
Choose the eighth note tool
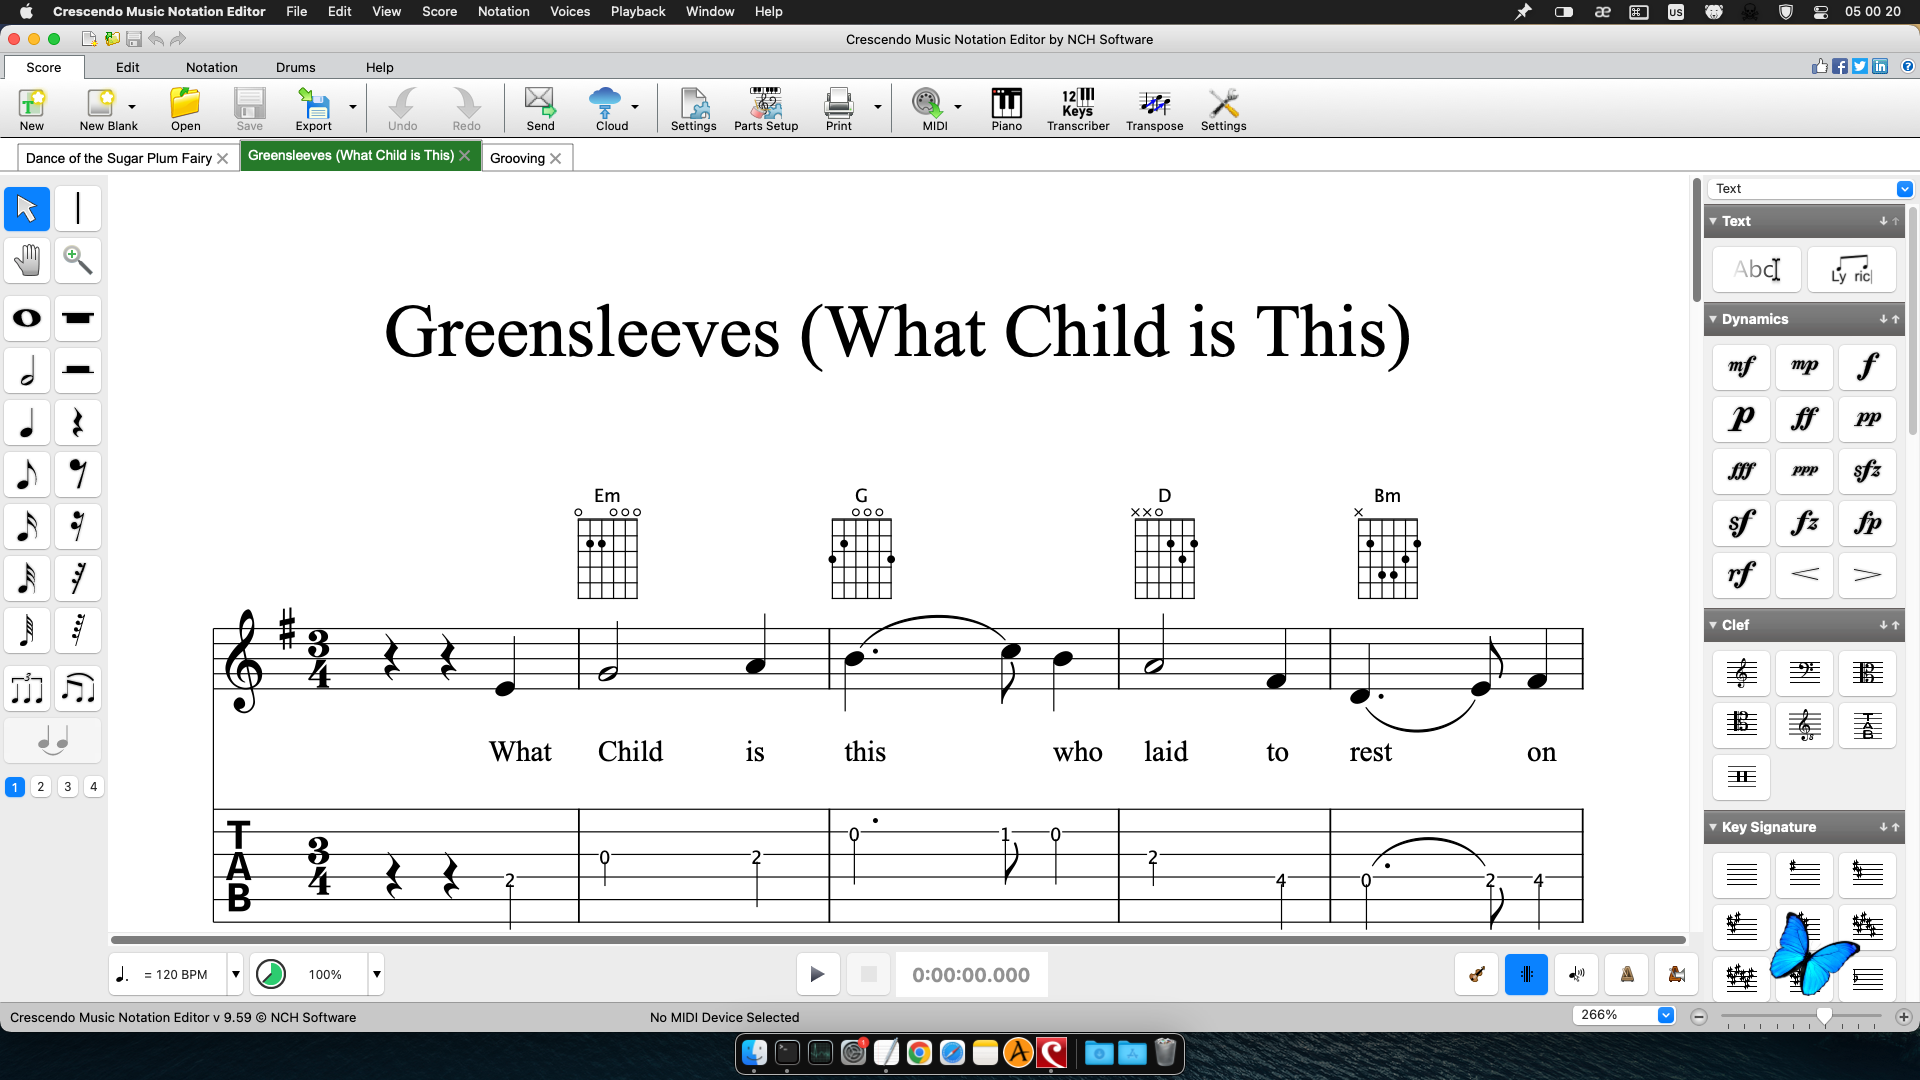pyautogui.click(x=27, y=475)
